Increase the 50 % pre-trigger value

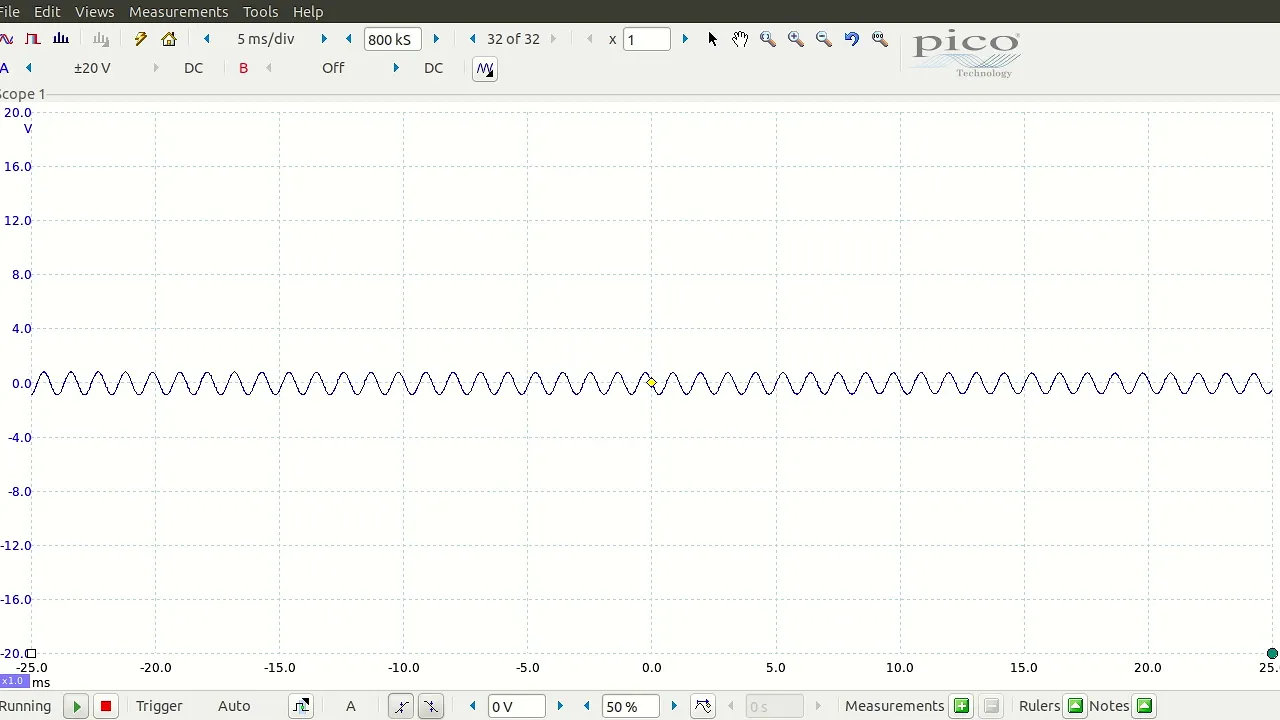(674, 706)
